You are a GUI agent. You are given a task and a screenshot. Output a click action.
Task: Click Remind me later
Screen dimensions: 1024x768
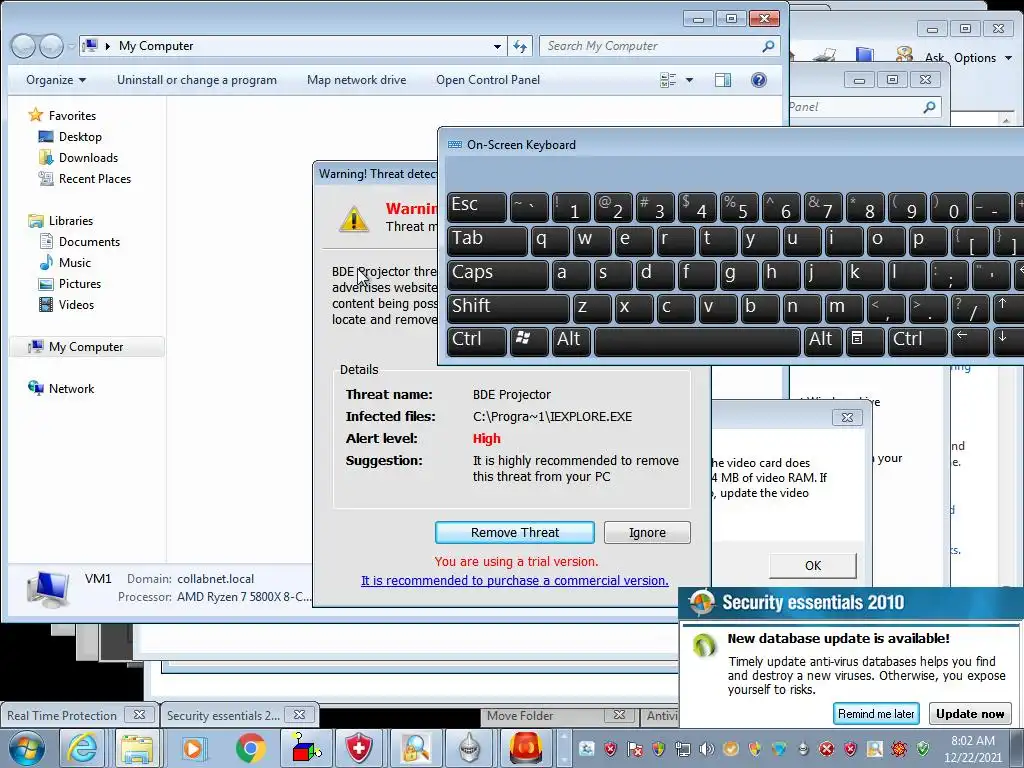pos(876,714)
